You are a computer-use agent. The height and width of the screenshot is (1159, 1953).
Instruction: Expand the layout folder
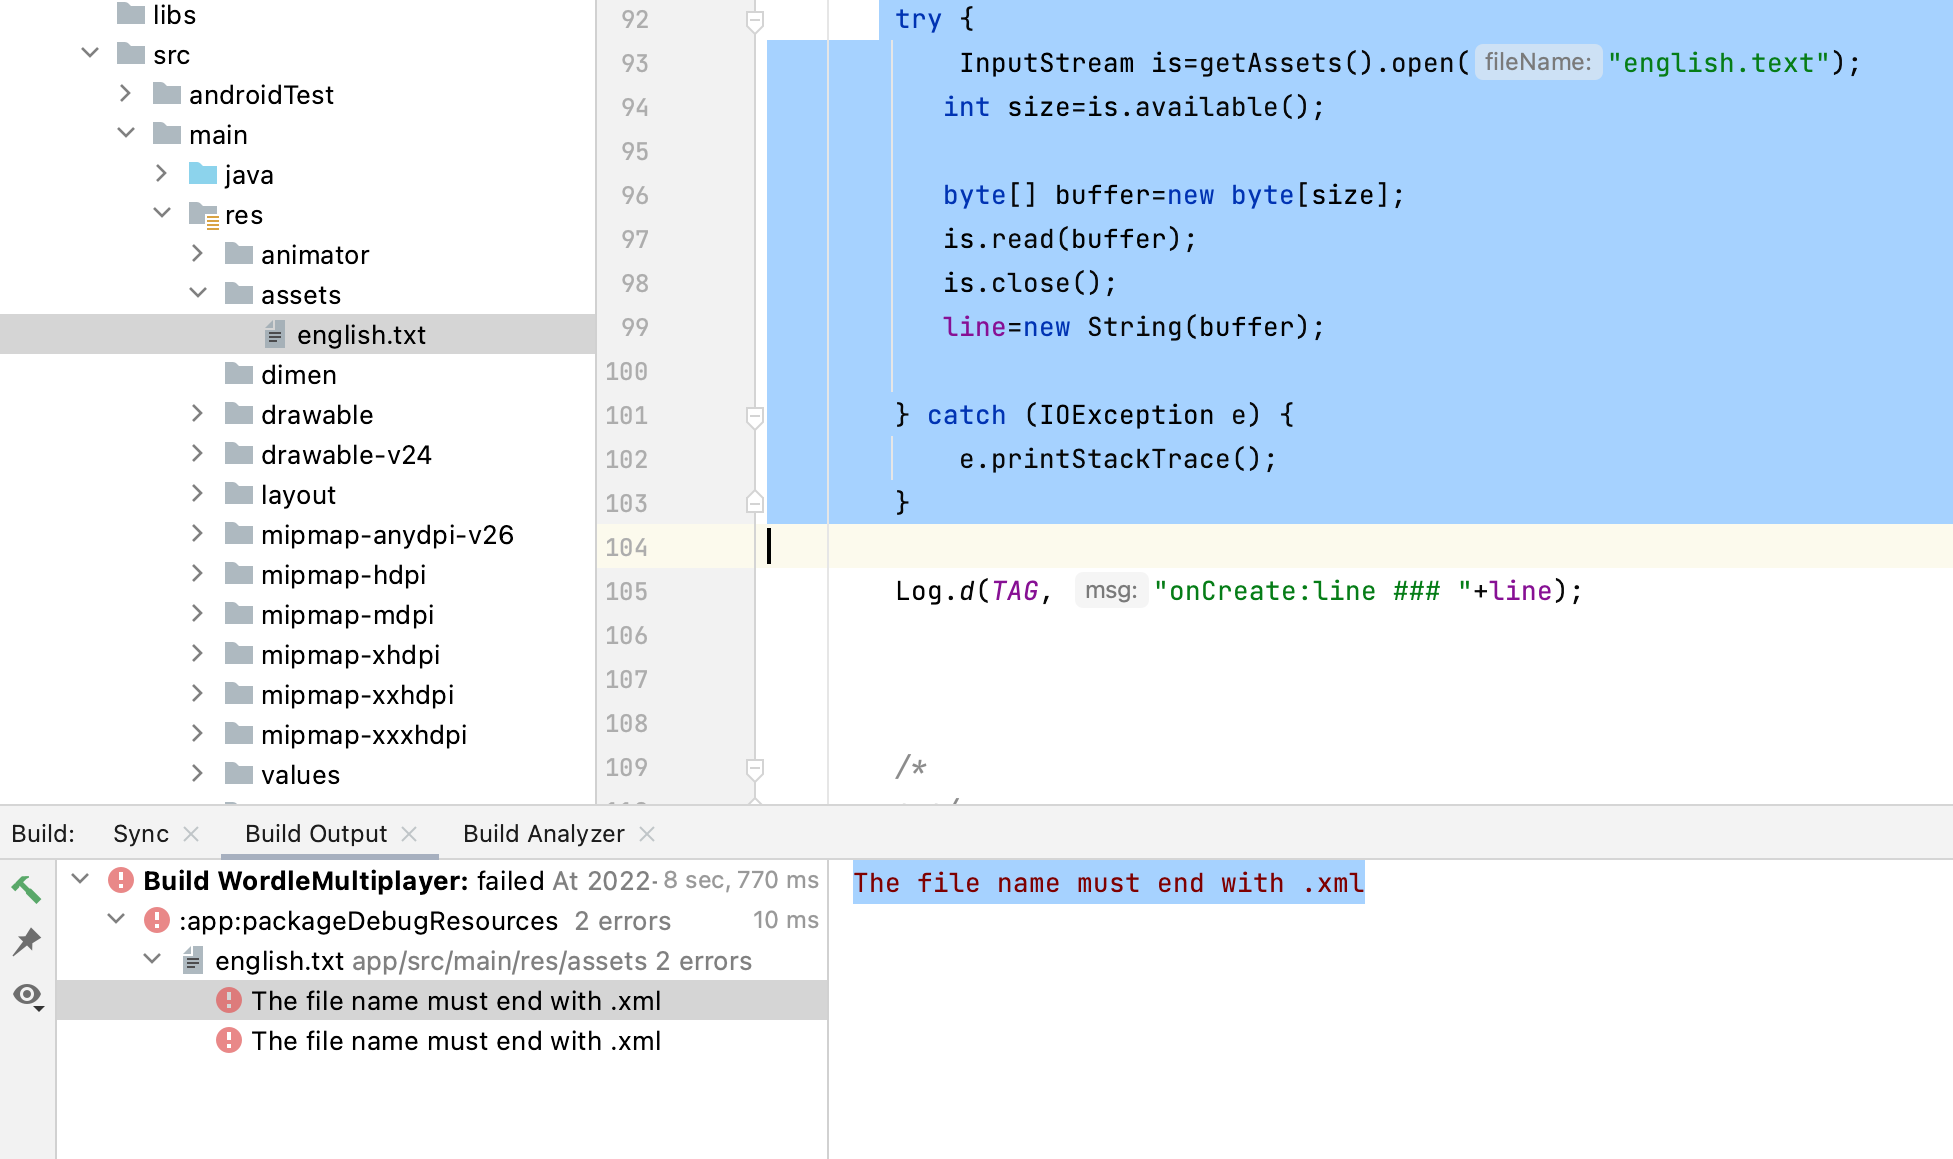tap(197, 493)
